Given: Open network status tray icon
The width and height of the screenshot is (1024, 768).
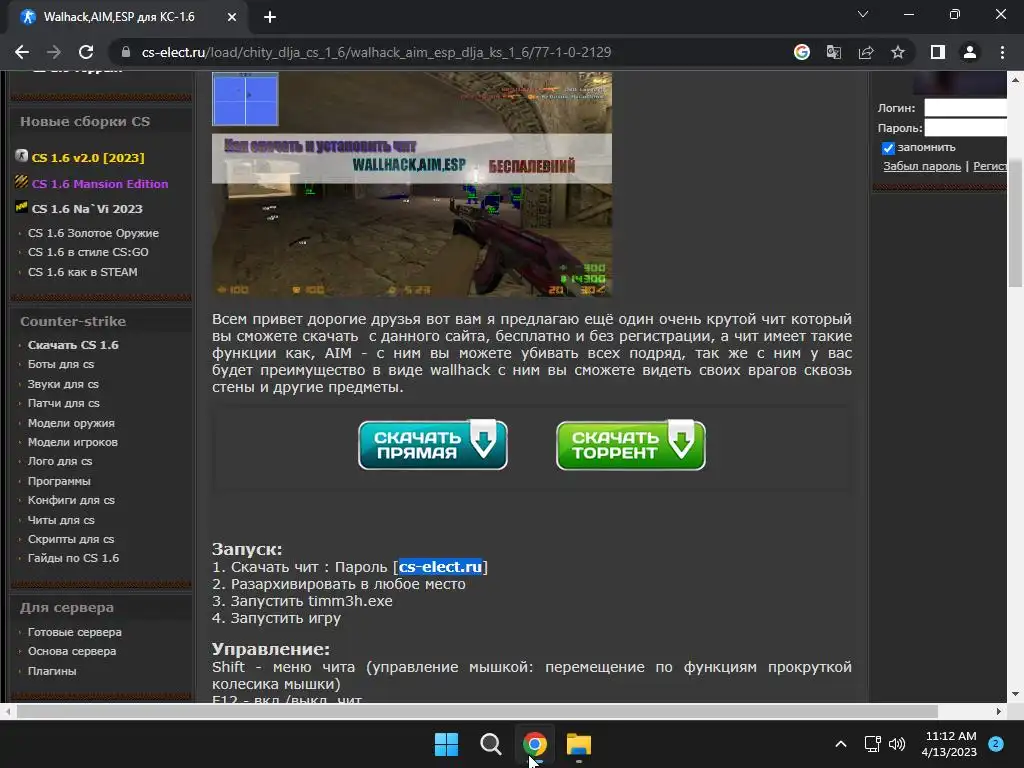Looking at the screenshot, I should 872,744.
